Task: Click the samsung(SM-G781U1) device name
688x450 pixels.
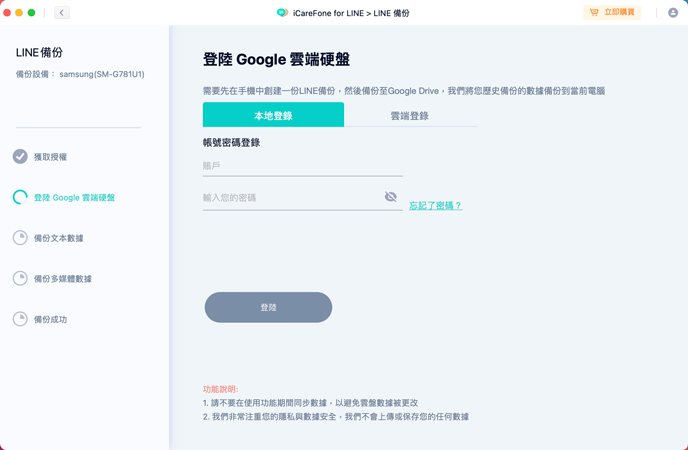Action: 102,74
